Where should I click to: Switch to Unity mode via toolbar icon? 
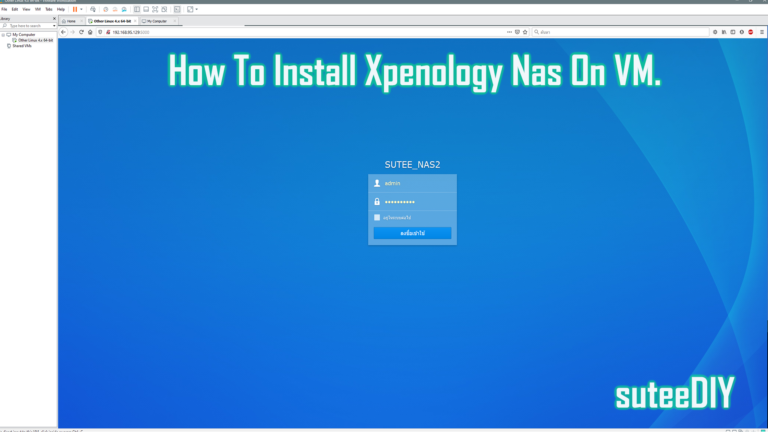pos(165,9)
